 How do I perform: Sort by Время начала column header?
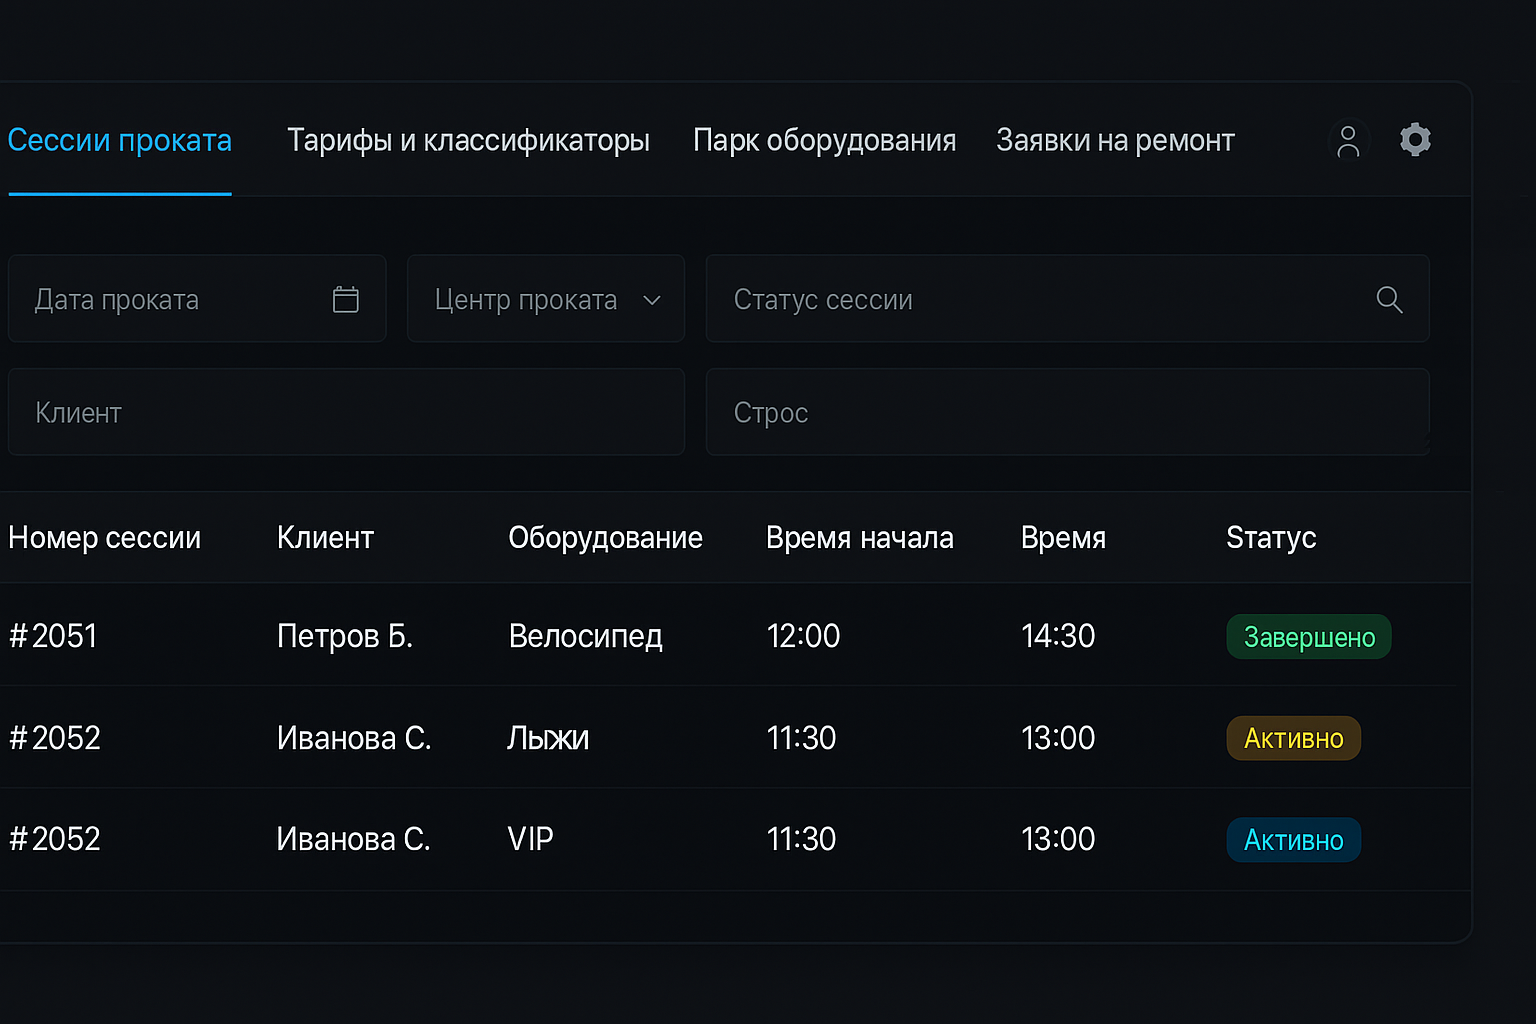tap(859, 538)
